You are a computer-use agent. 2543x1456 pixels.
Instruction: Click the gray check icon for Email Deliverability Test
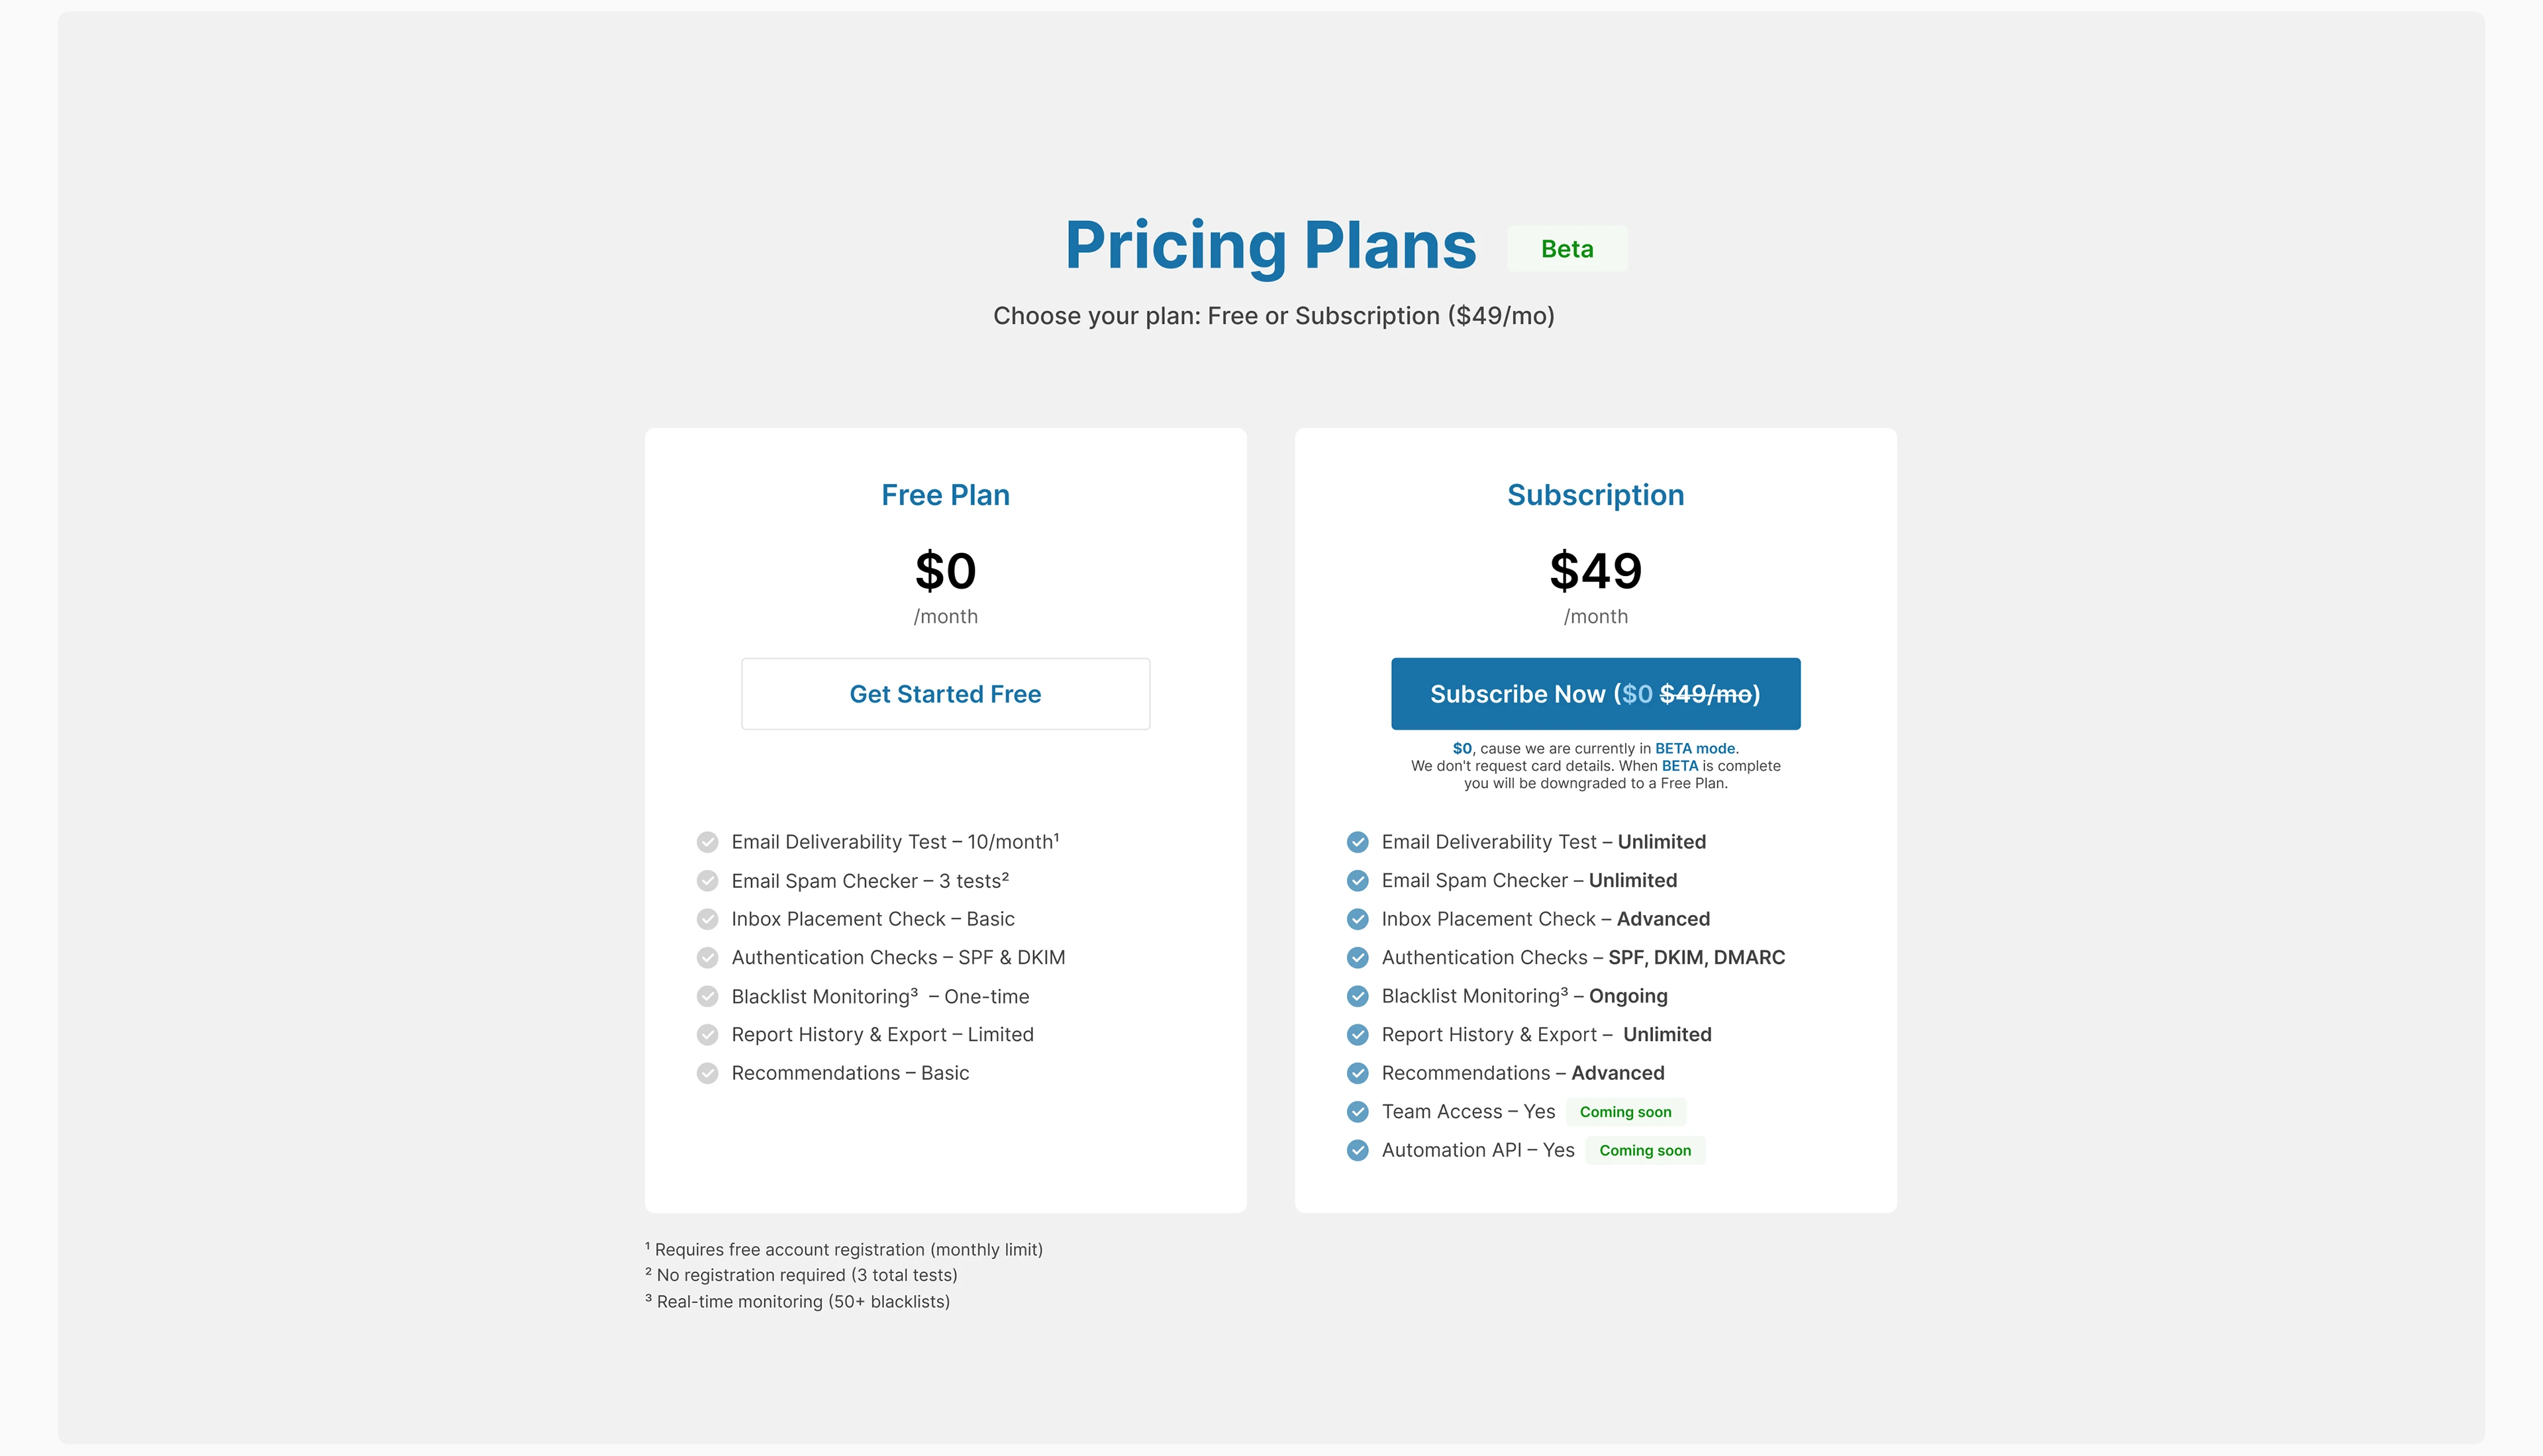707,842
